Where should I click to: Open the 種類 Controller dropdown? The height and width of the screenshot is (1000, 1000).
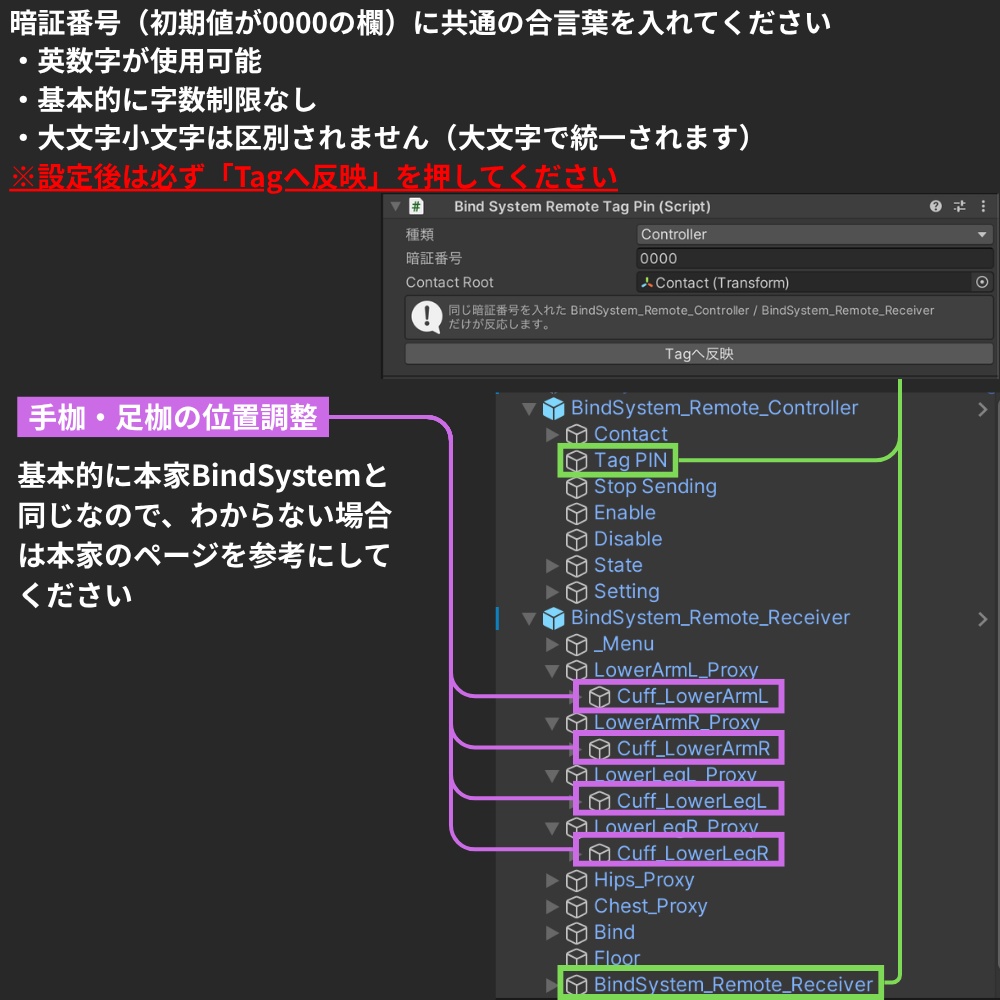(814, 234)
